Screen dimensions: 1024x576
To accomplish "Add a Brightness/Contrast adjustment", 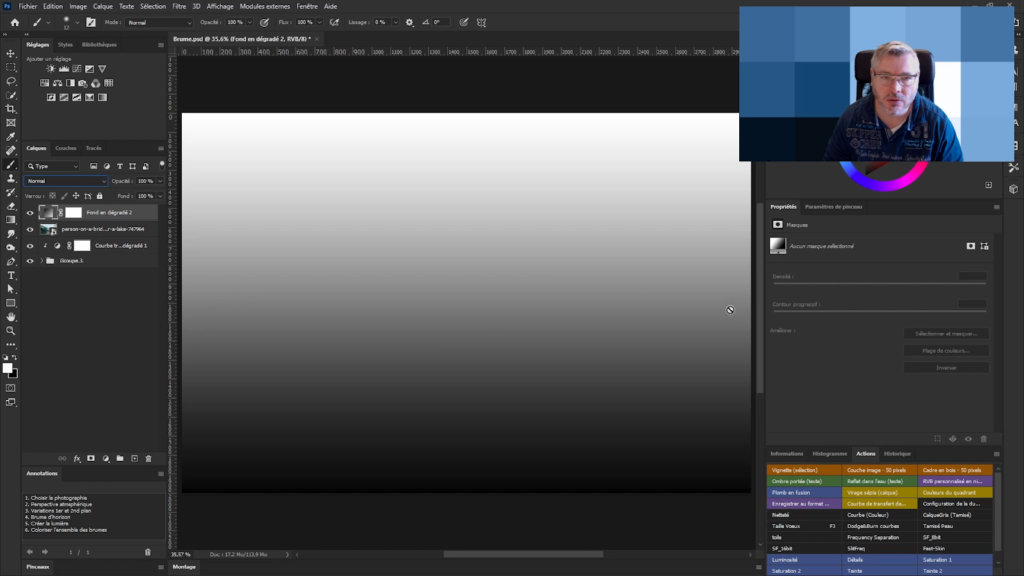I will click(x=51, y=69).
